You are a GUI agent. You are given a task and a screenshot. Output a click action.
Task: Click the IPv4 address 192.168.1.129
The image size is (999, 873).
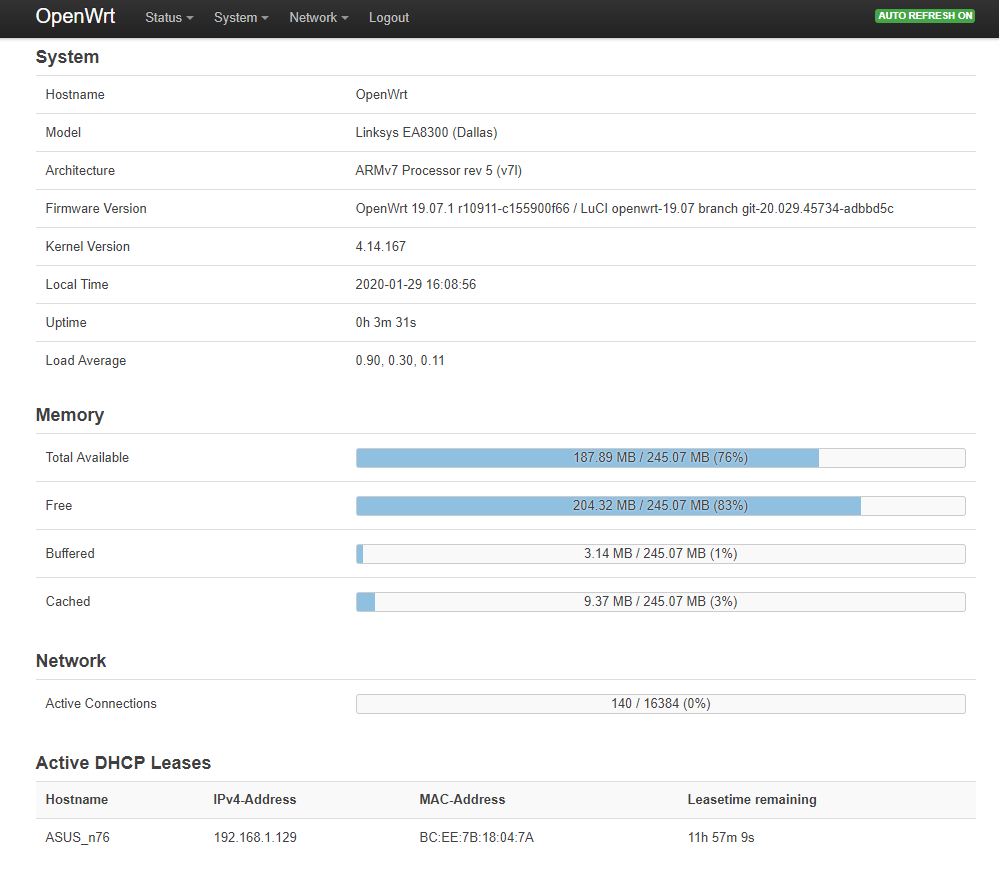point(255,838)
